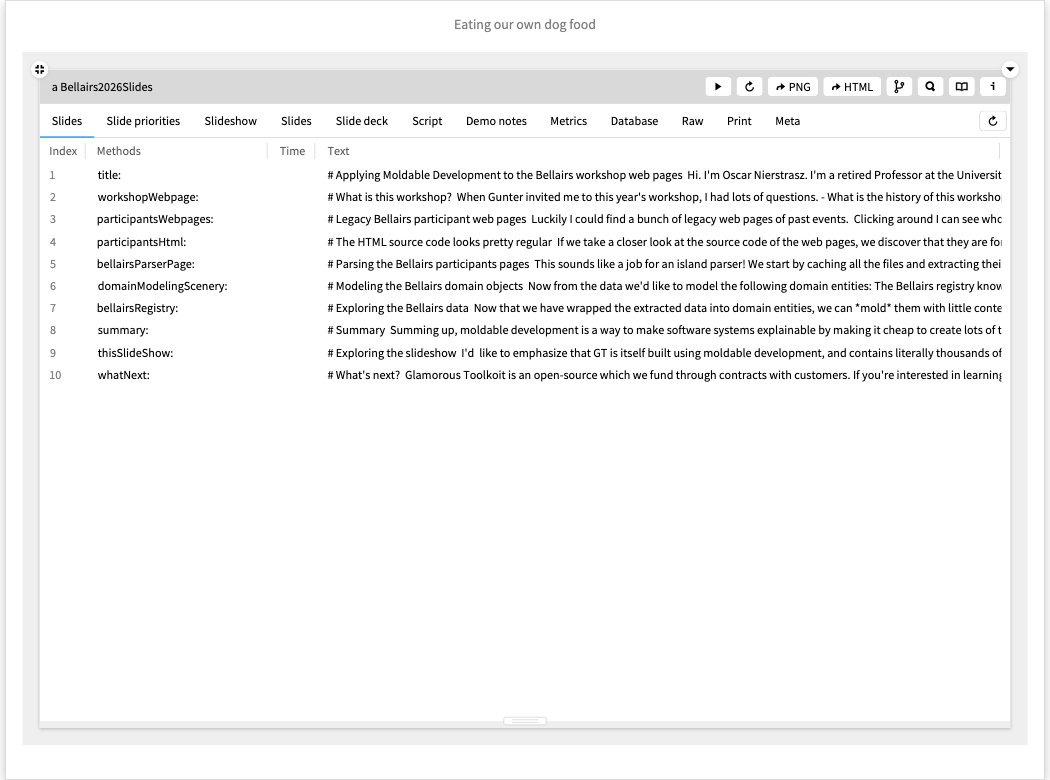Viewport: 1050px width, 780px height.
Task: Click the refresh icon in the tab row
Action: pos(992,121)
